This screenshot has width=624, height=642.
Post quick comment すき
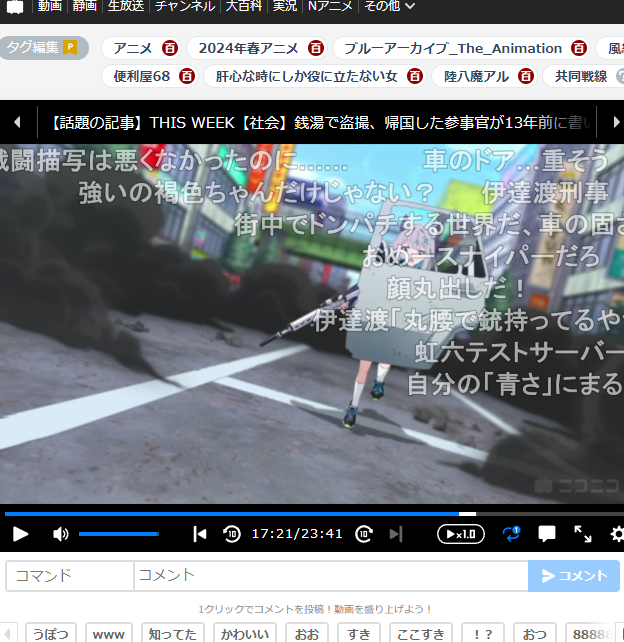359,634
